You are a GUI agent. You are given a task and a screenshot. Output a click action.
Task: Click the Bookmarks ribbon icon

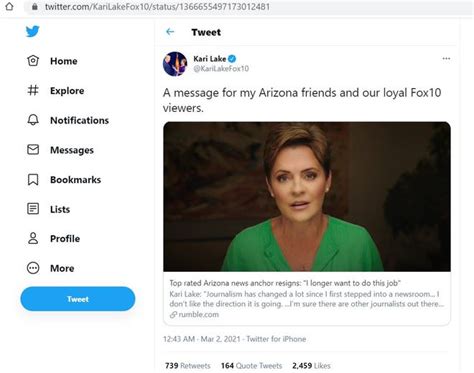coord(33,179)
